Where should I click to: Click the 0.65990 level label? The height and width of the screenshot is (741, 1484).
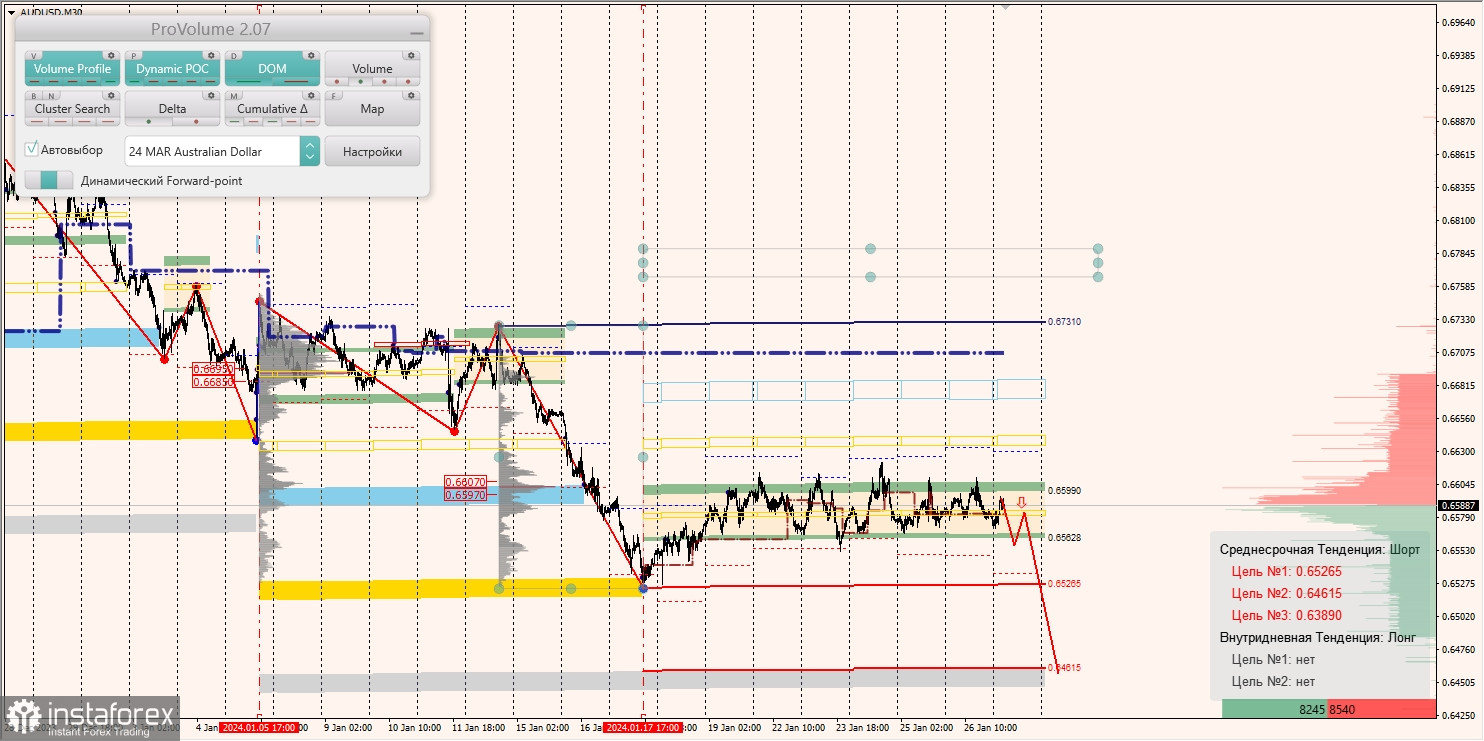[x=1064, y=491]
